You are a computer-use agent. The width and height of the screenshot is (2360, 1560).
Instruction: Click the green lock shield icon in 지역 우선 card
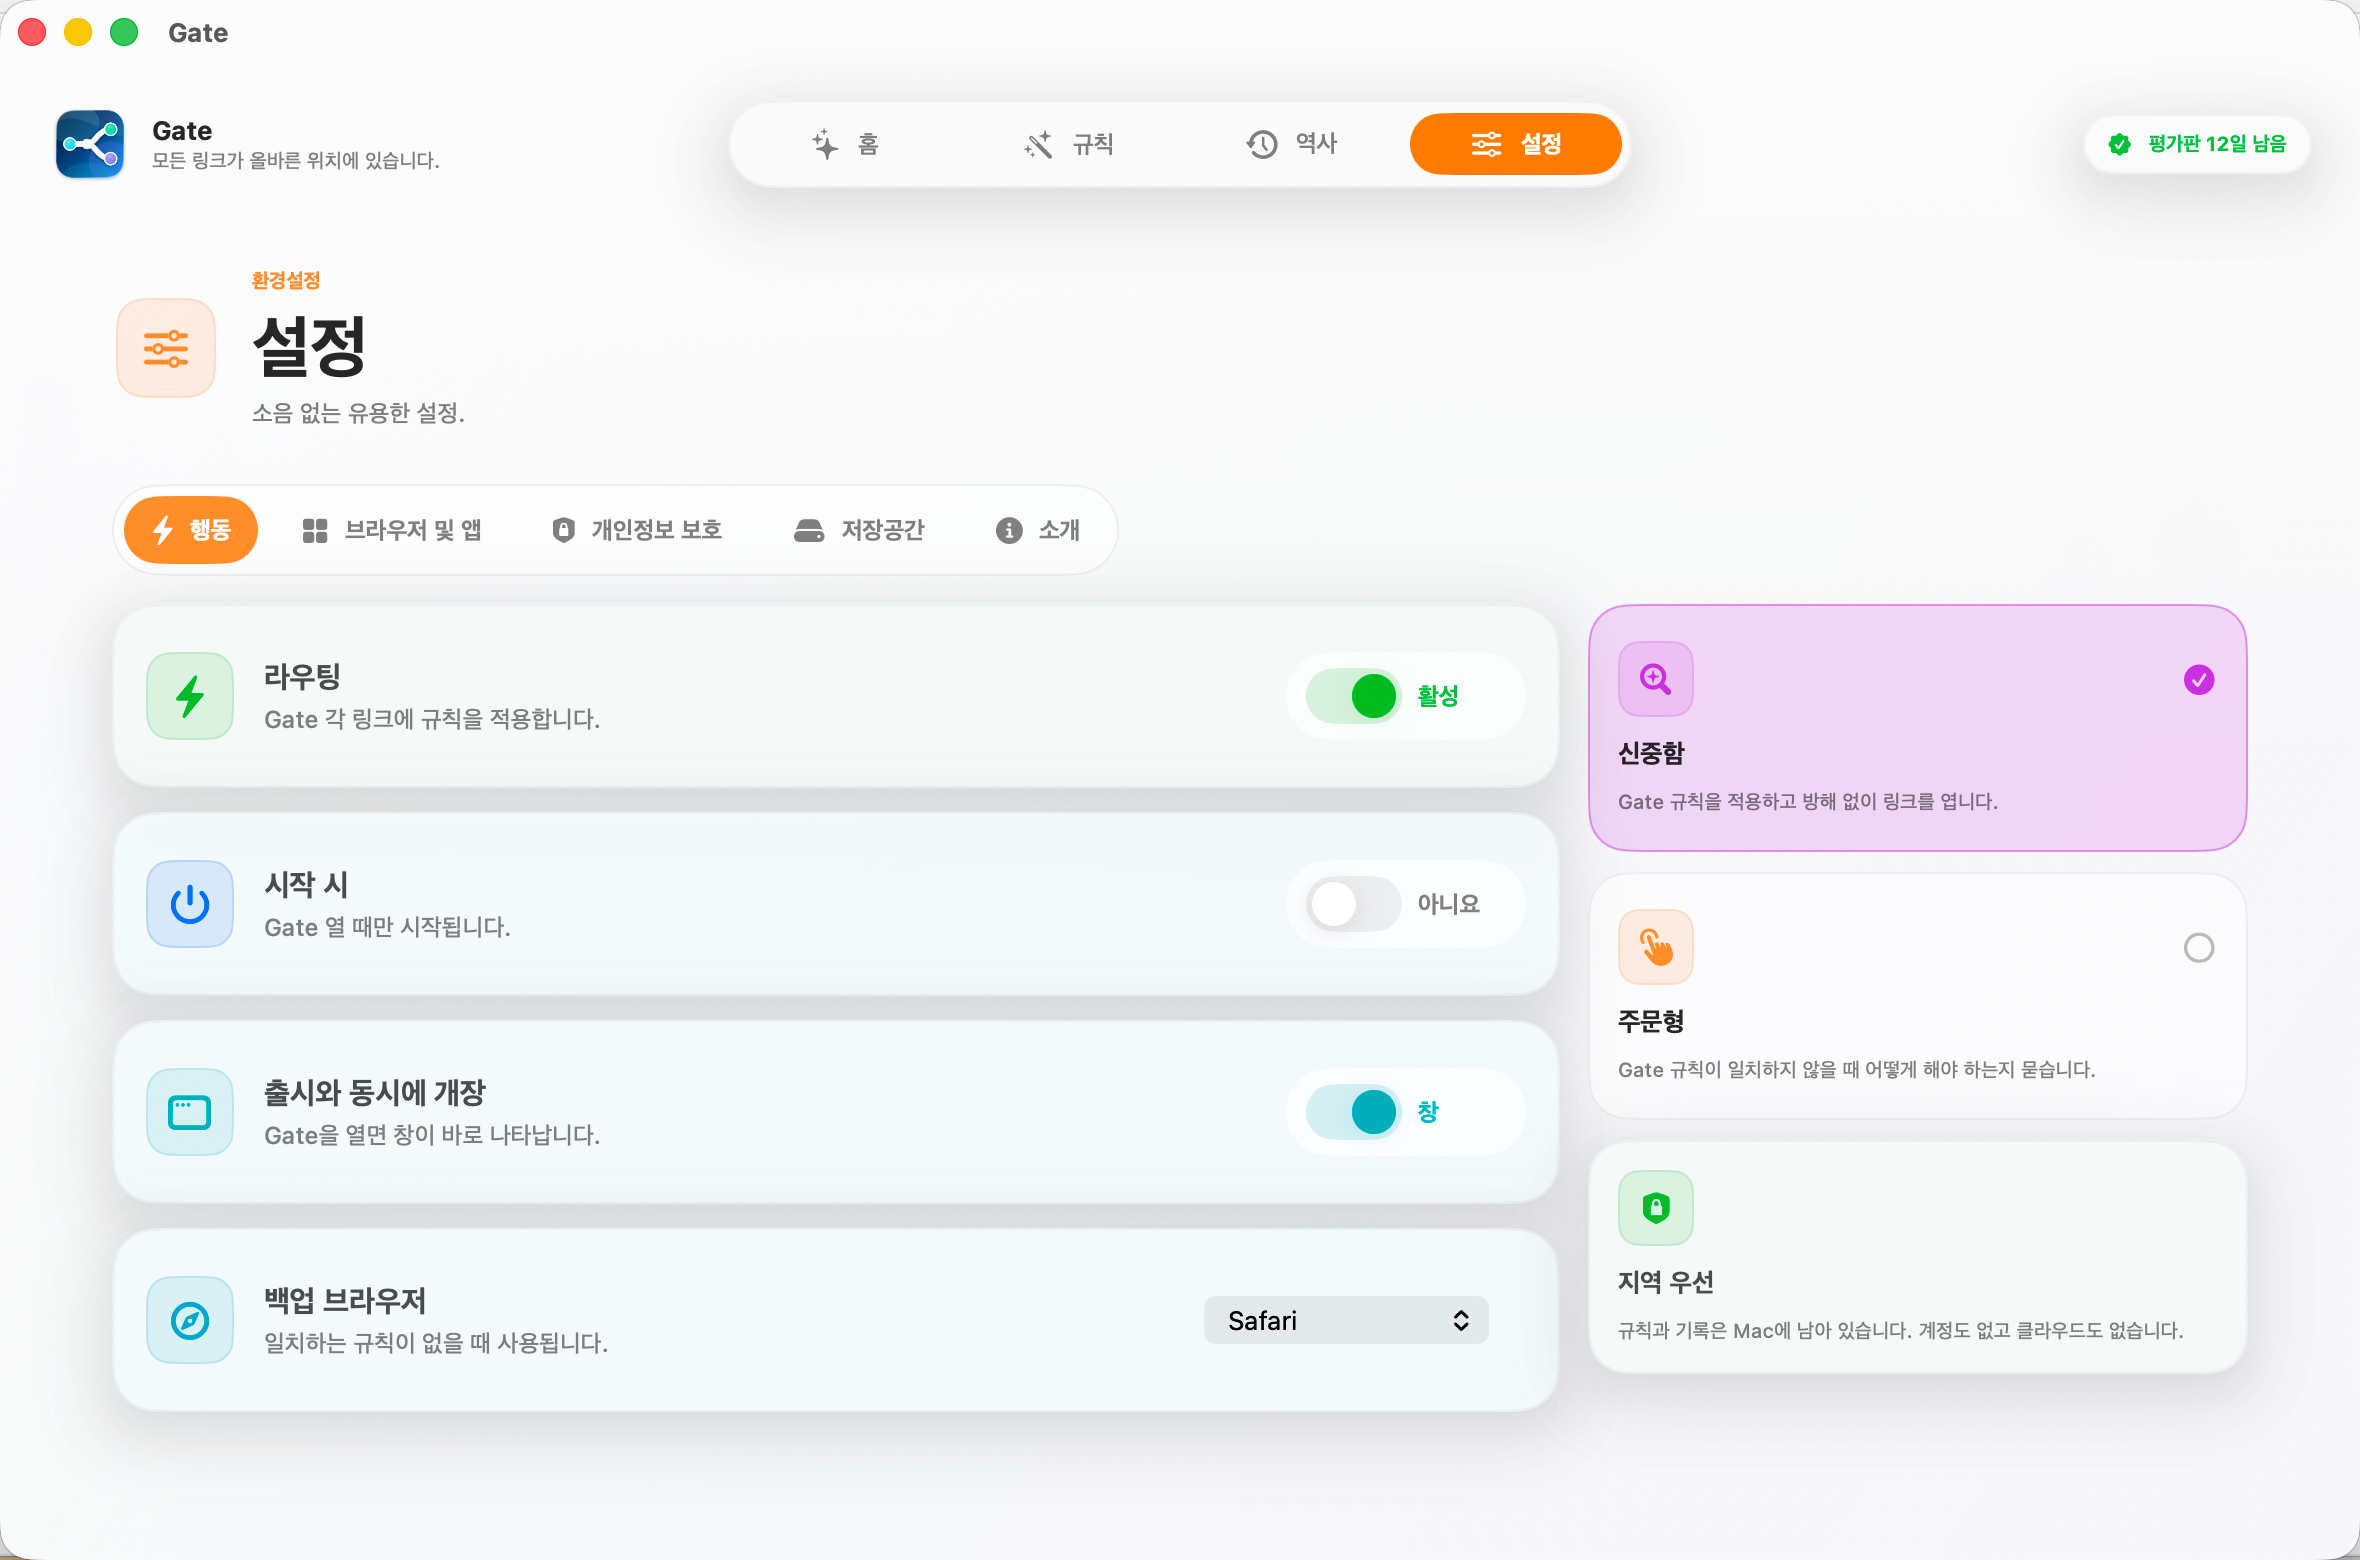click(1656, 1208)
